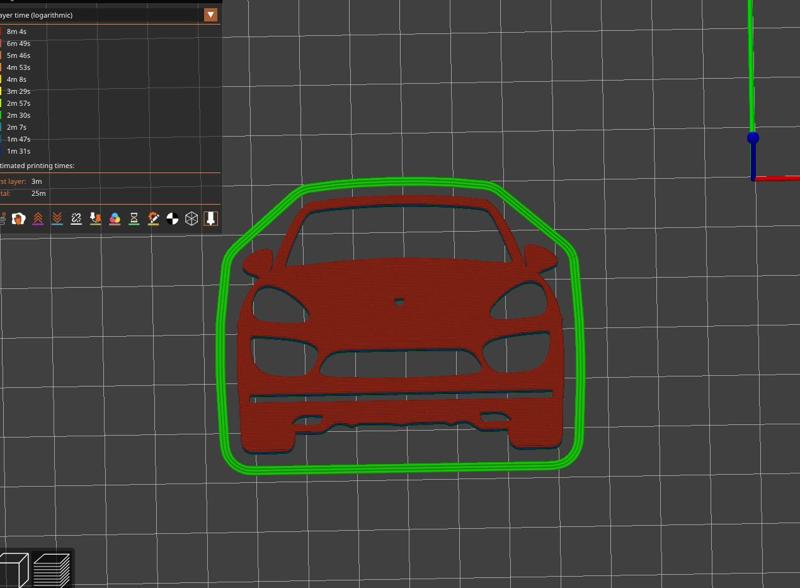The image size is (800, 588).
Task: Click the Total 25m time value
Action: tap(38, 193)
